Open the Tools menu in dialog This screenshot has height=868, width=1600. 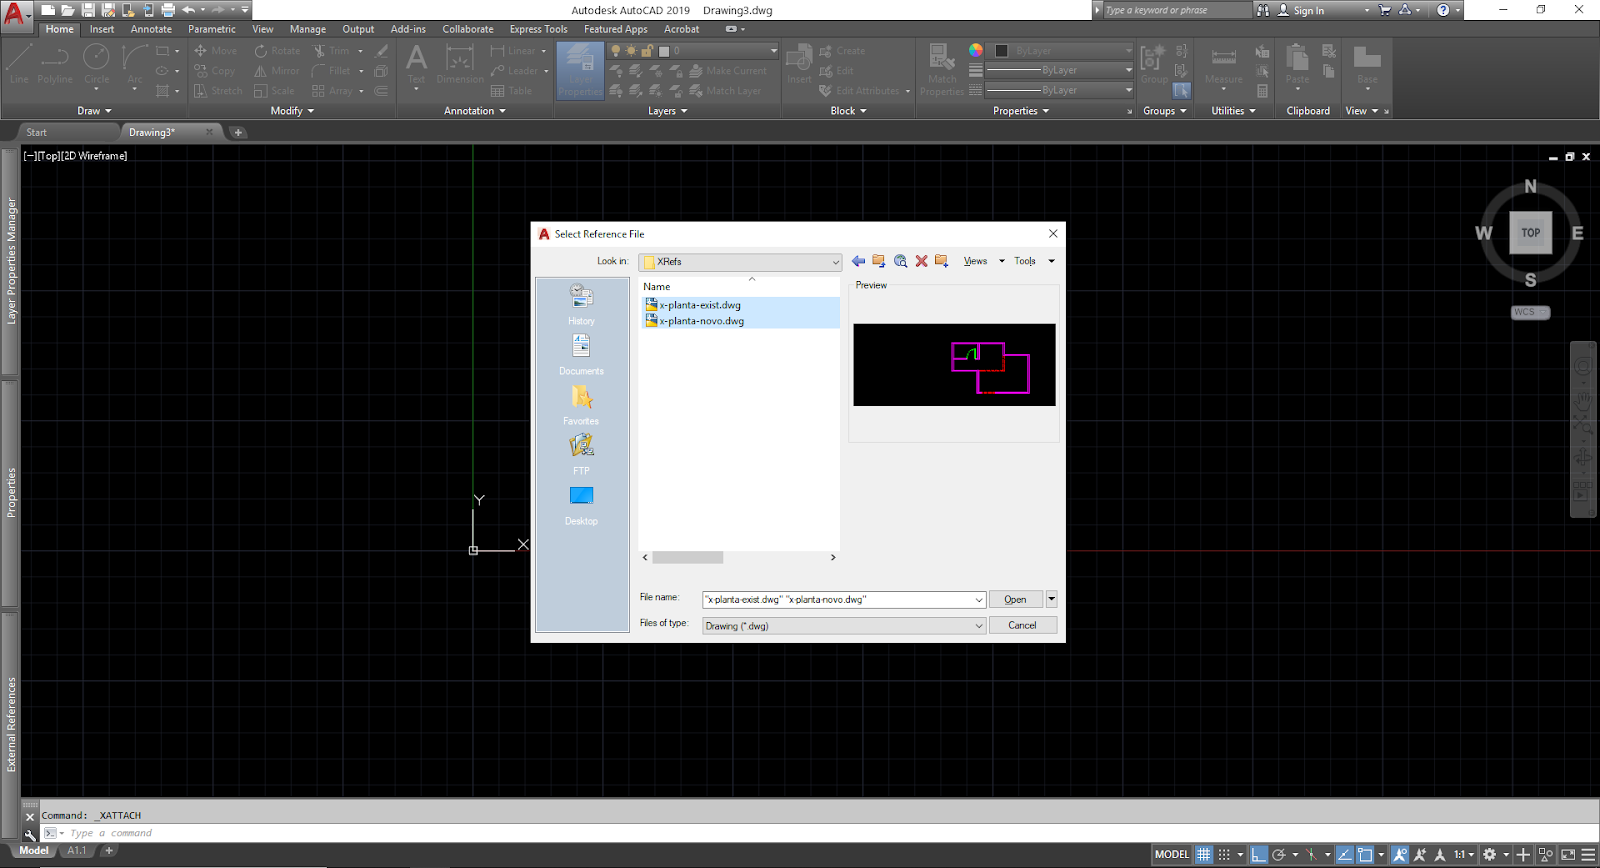click(x=1034, y=261)
